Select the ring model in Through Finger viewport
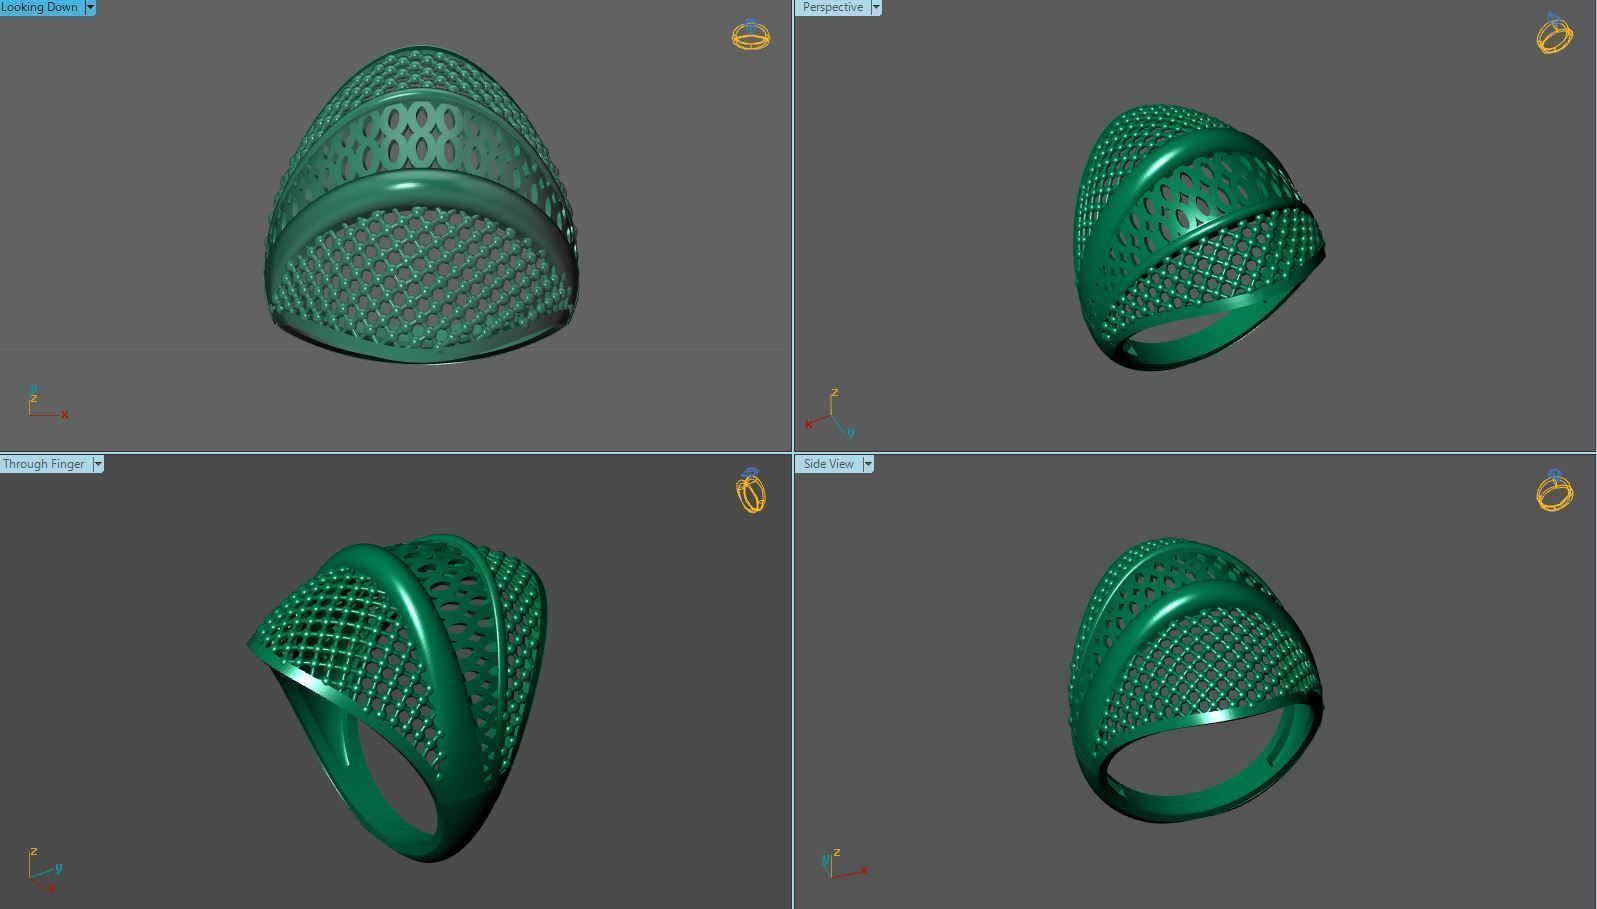This screenshot has height=909, width=1597. [x=397, y=697]
